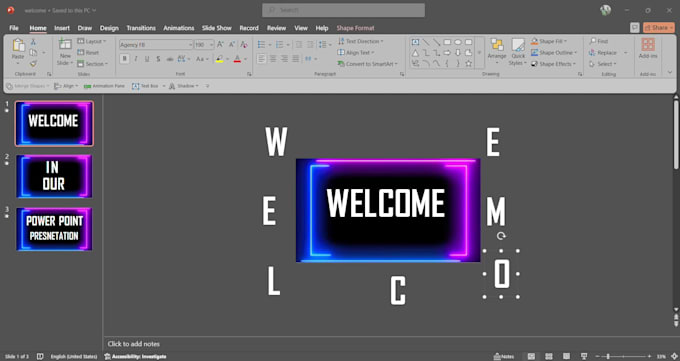Align text left
The height and width of the screenshot is (361, 680).
[262, 59]
